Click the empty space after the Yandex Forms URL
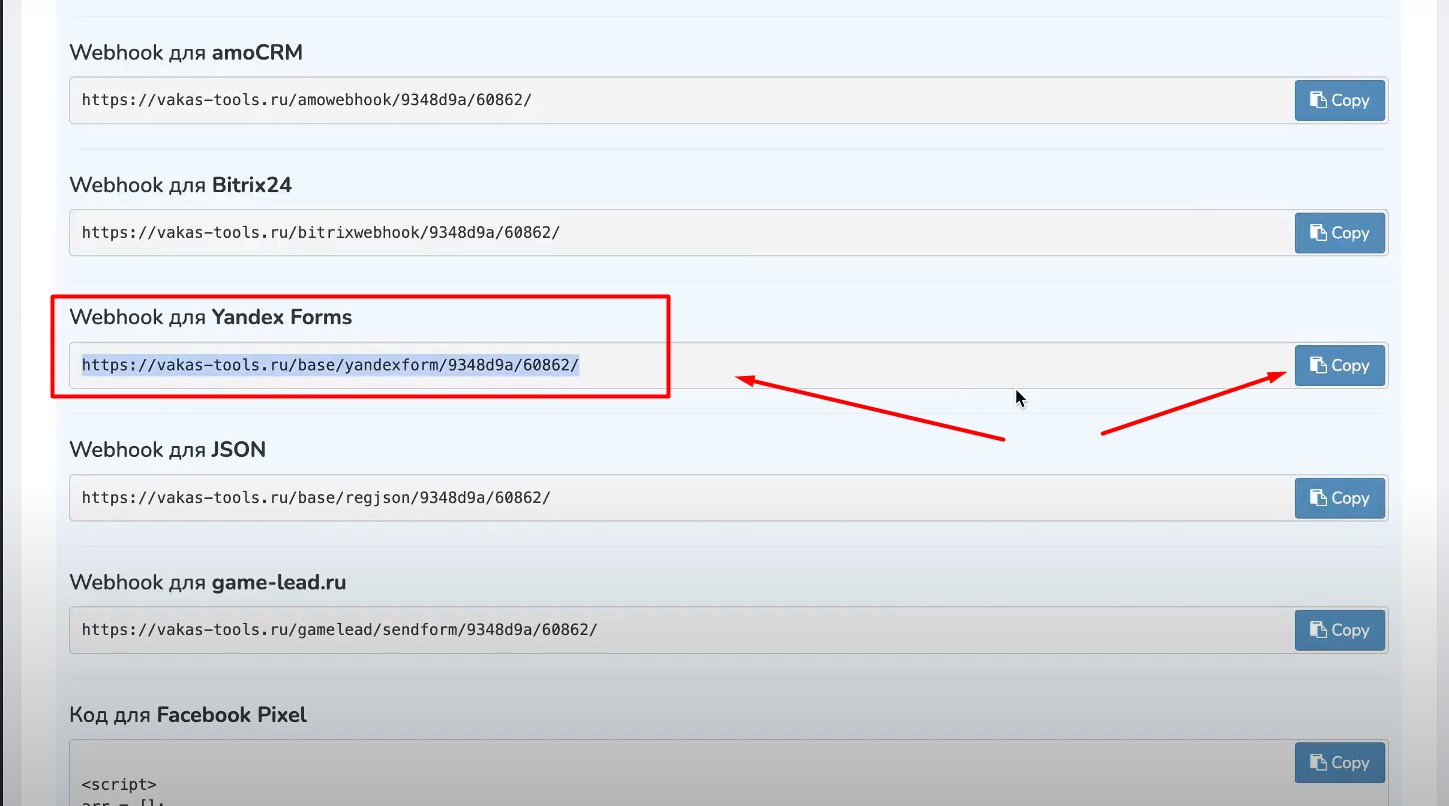This screenshot has width=1449, height=806. click(900, 366)
